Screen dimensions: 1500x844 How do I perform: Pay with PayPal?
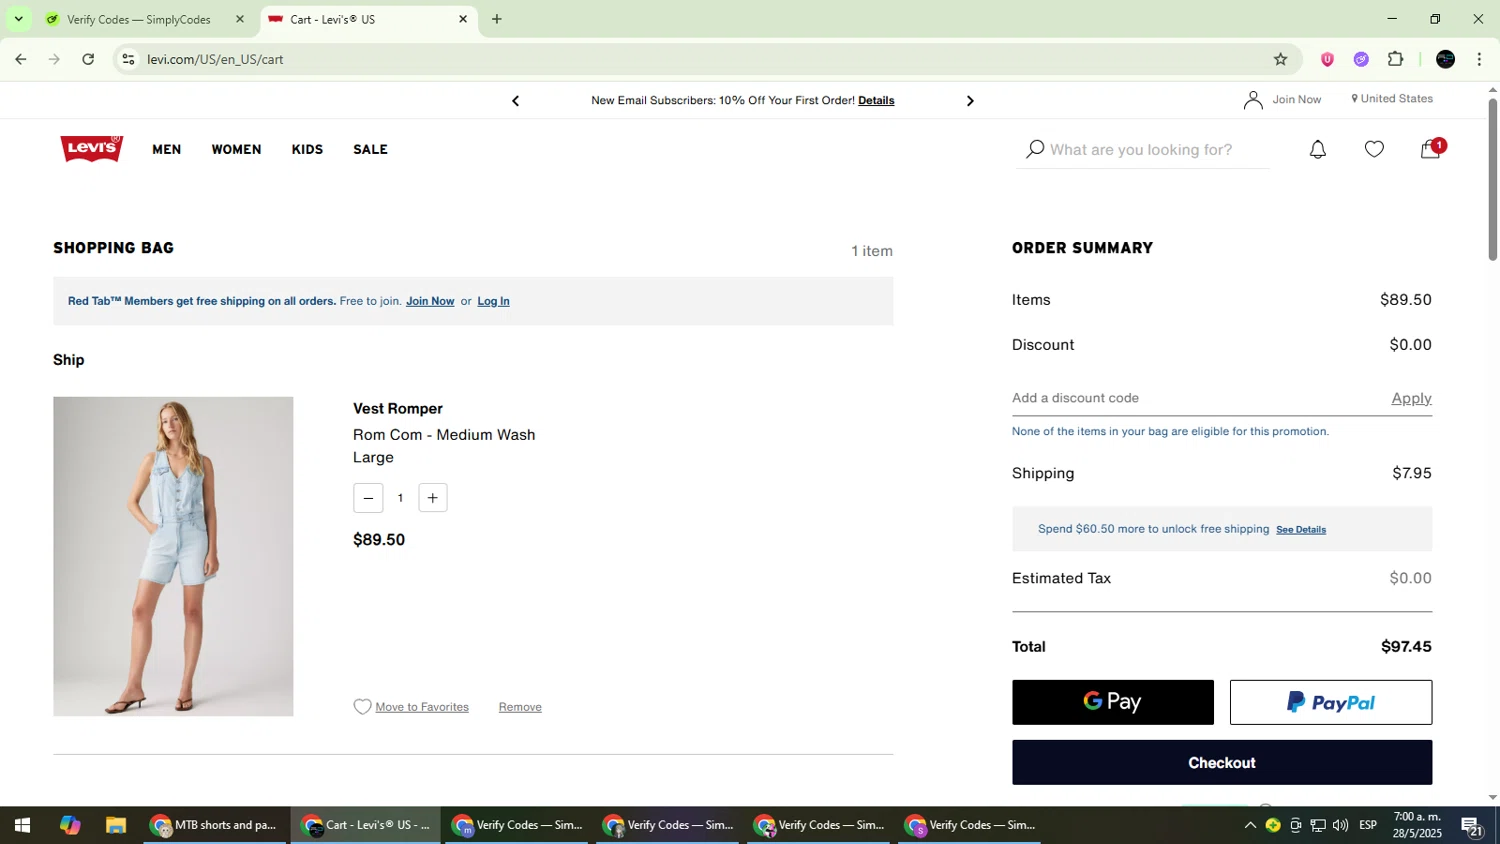[x=1331, y=702]
